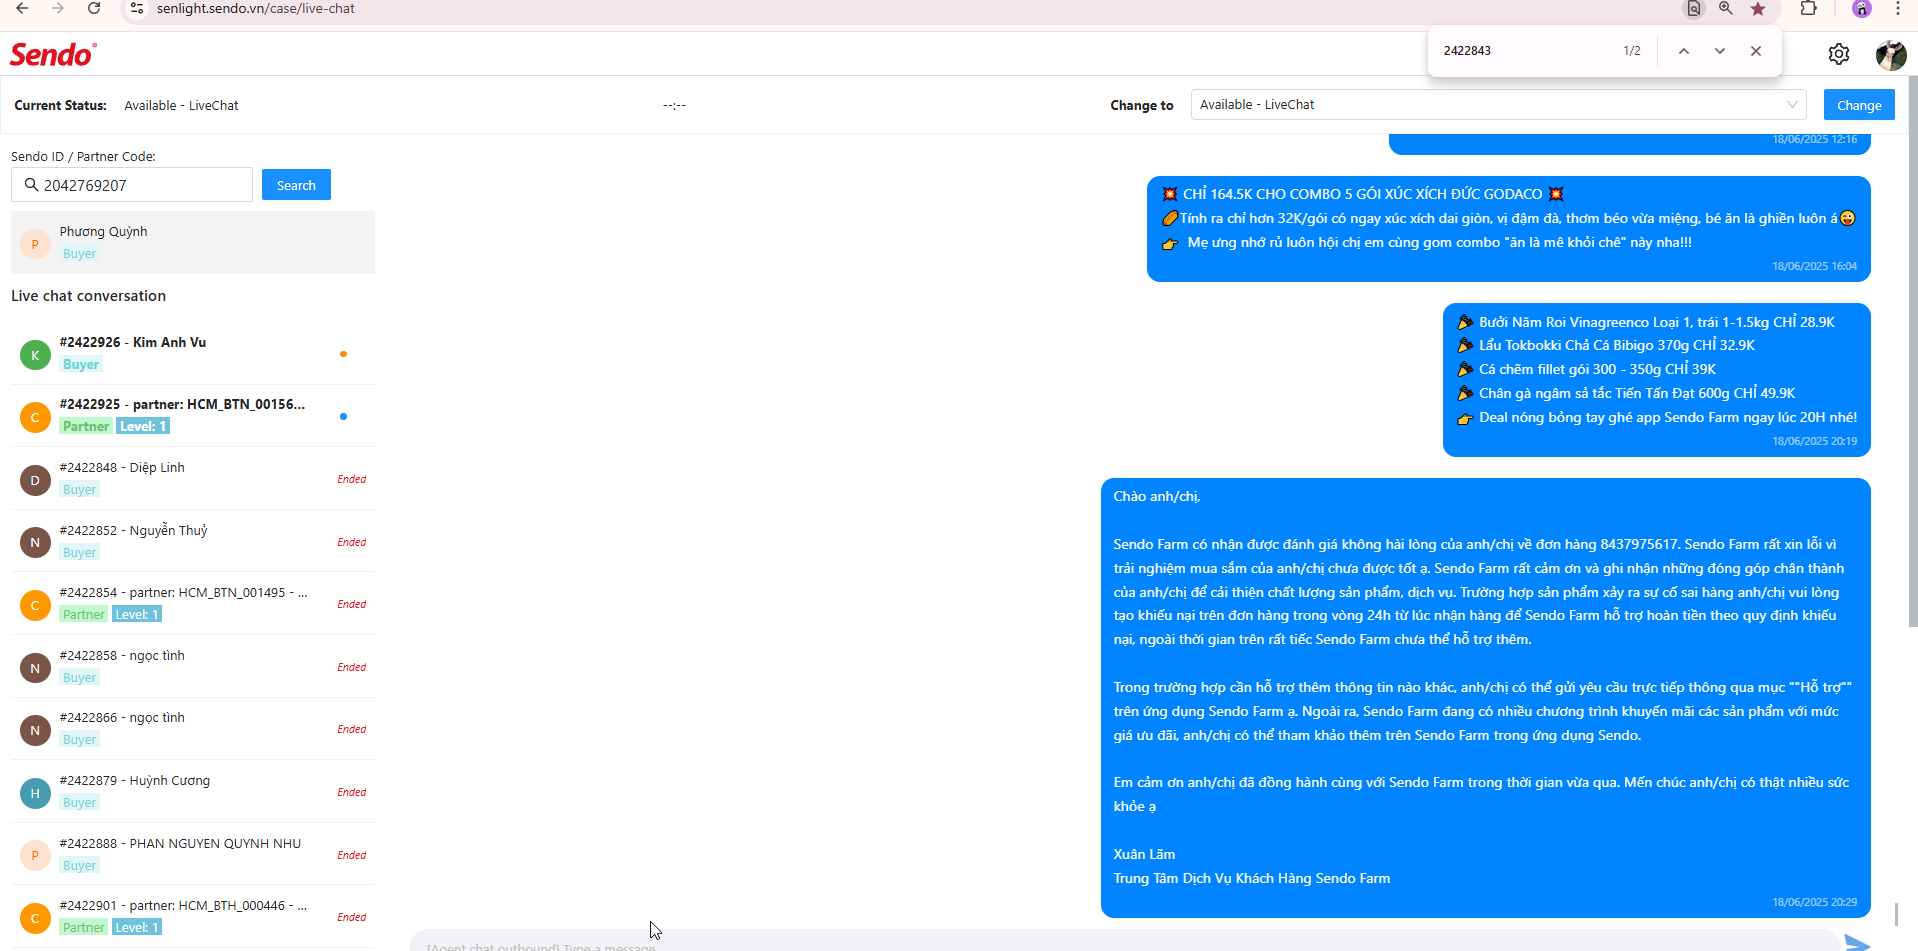Image resolution: width=1918 pixels, height=951 pixels.
Task: Click the Buyer badge under Kim Anh Vu
Action: click(81, 365)
